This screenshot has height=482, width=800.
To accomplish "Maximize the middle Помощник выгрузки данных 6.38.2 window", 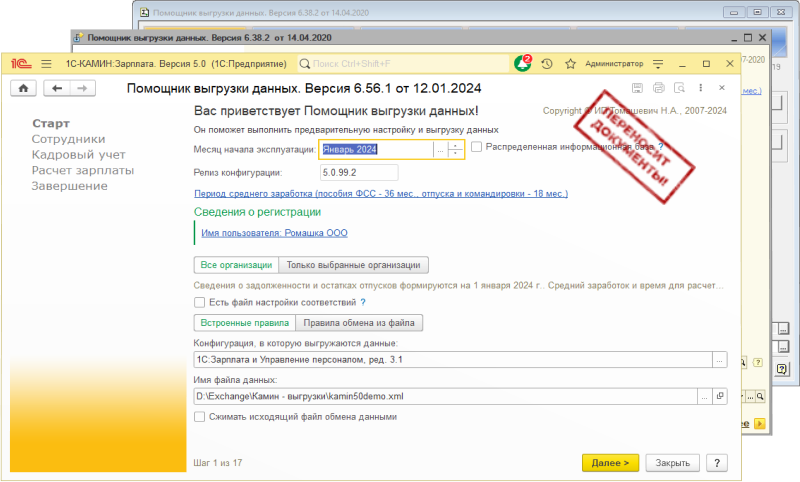I will point(748,38).
